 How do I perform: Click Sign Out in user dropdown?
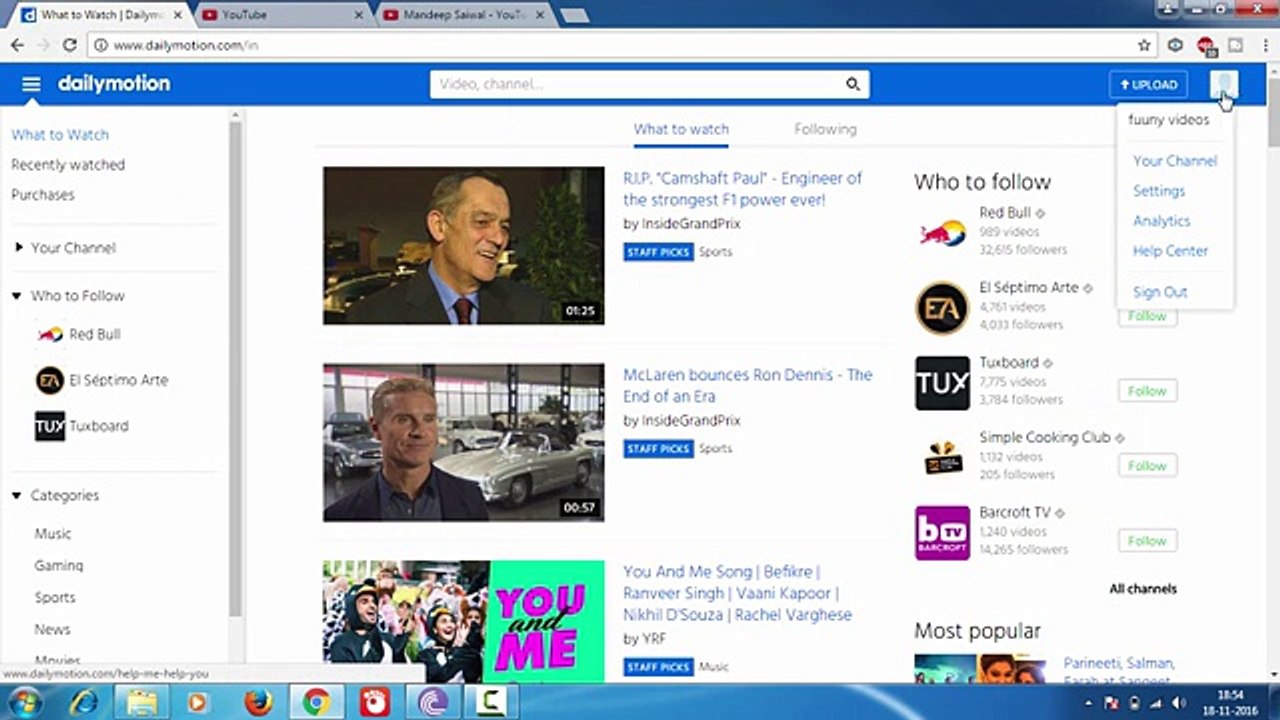[x=1160, y=292]
